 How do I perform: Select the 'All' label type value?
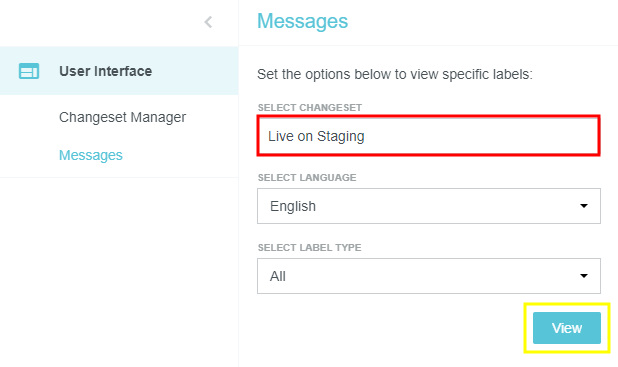[x=278, y=276]
